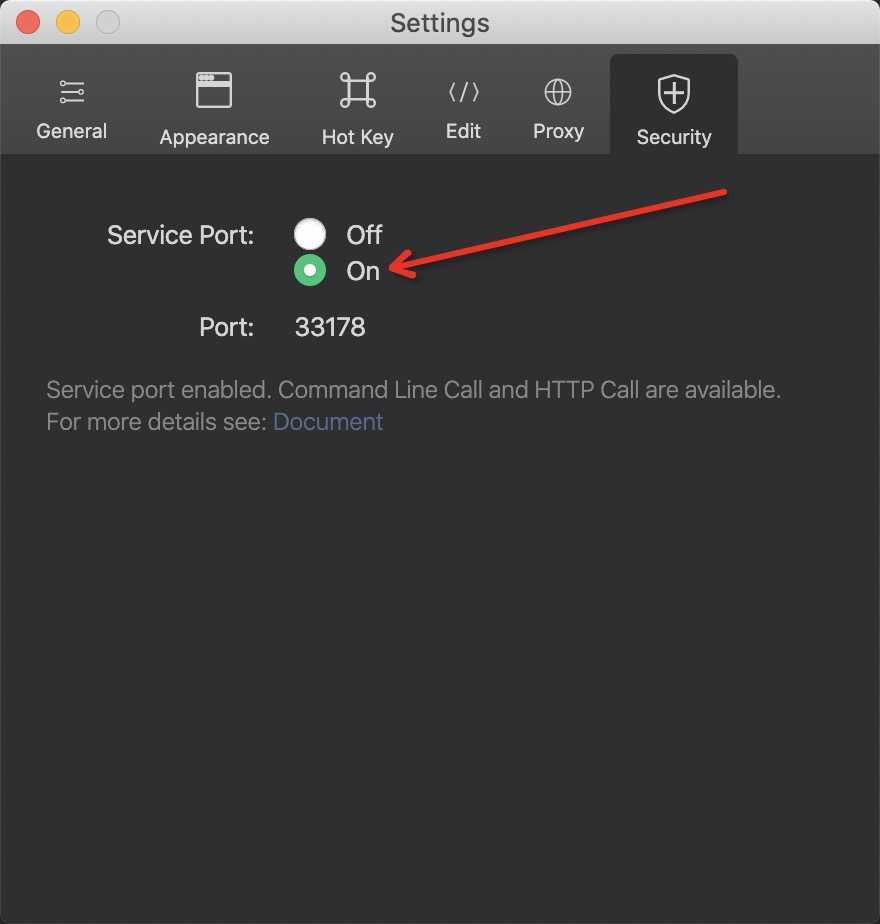
Task: Go to the Edit tab label
Action: (x=463, y=131)
